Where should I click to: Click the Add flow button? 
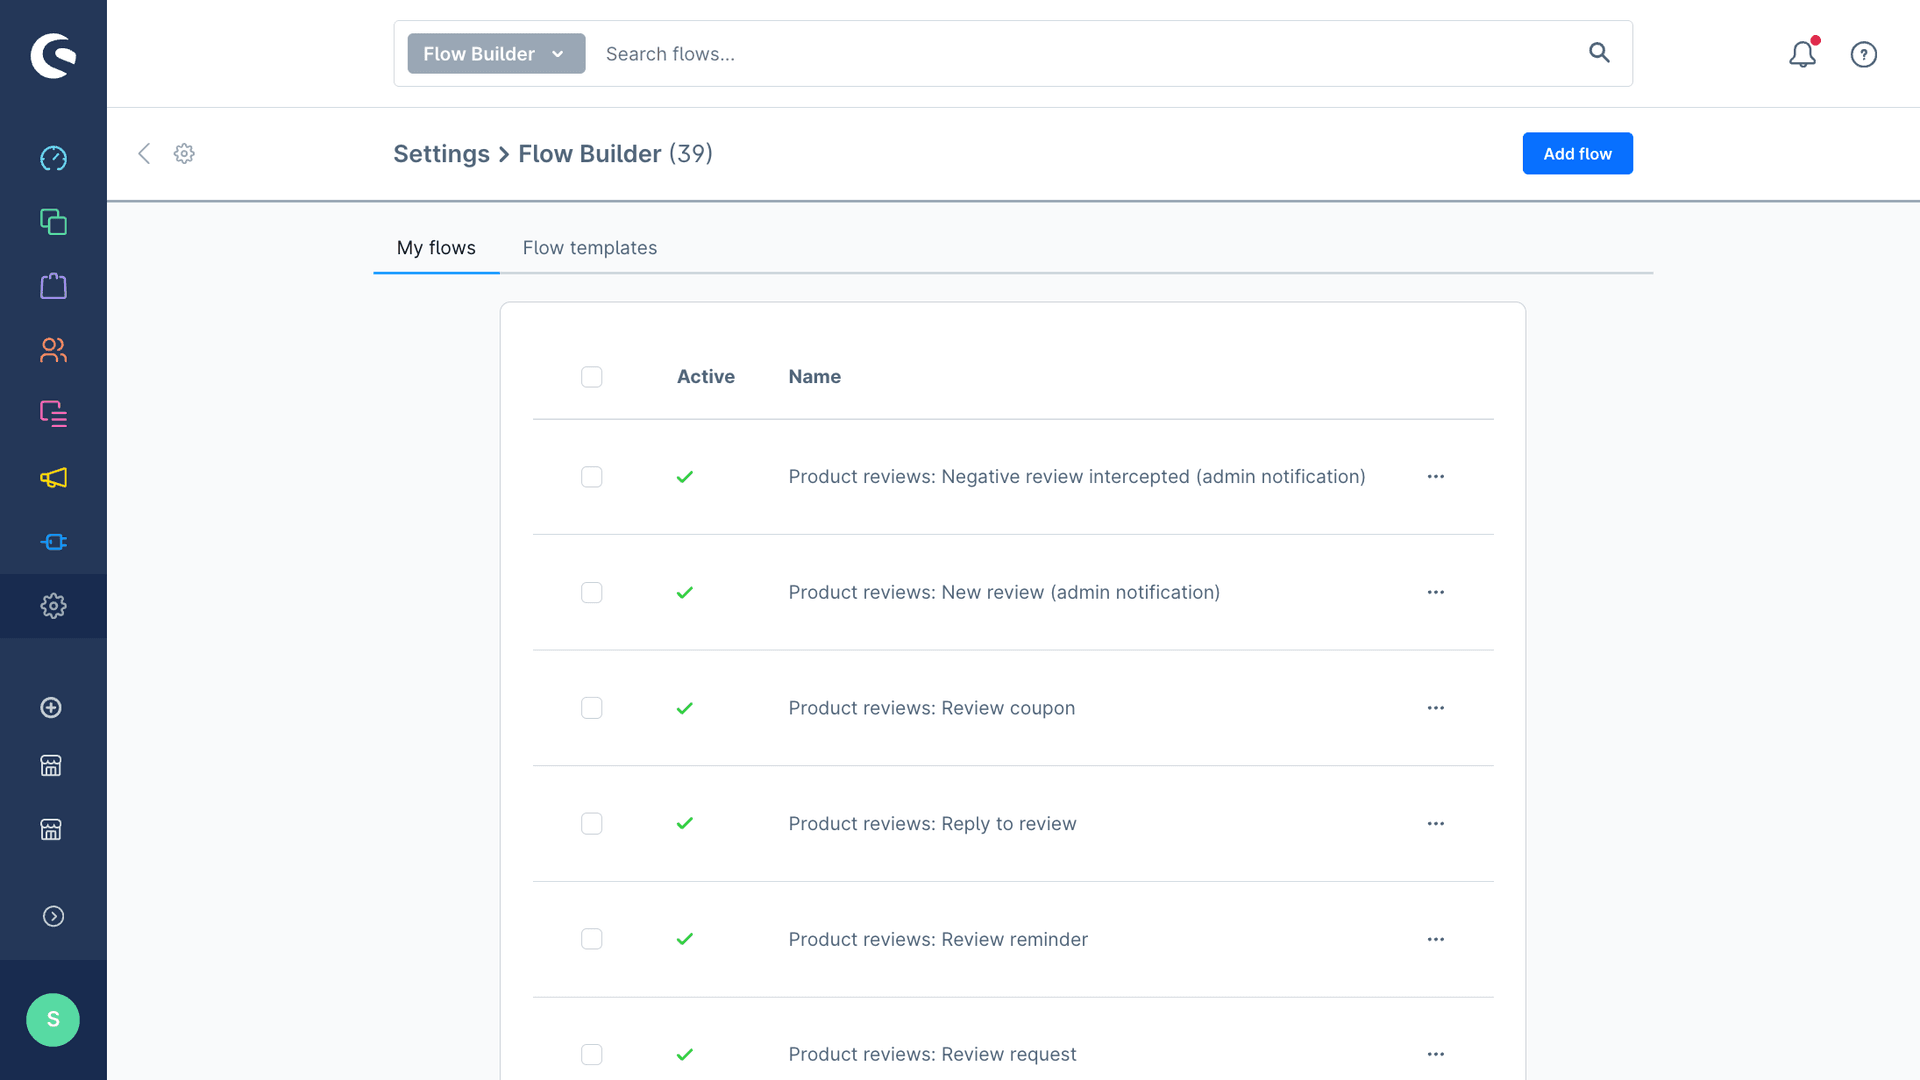coord(1577,153)
